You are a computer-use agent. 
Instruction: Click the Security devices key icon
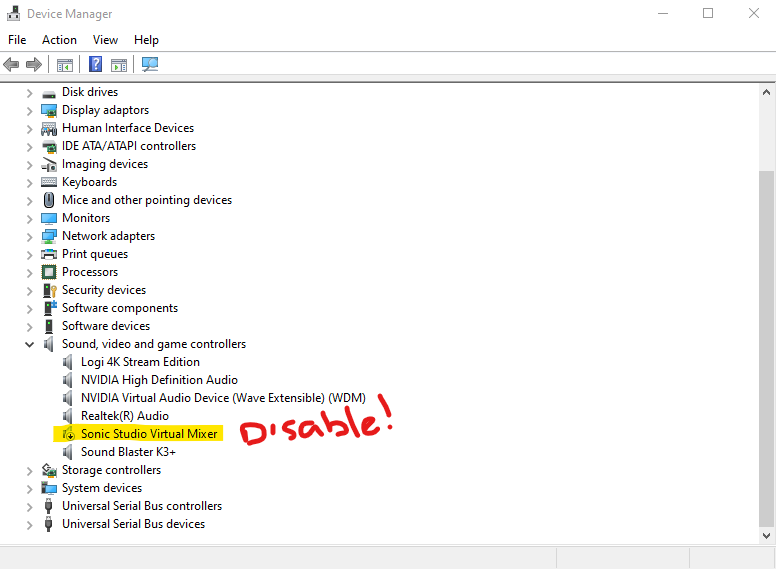(49, 290)
